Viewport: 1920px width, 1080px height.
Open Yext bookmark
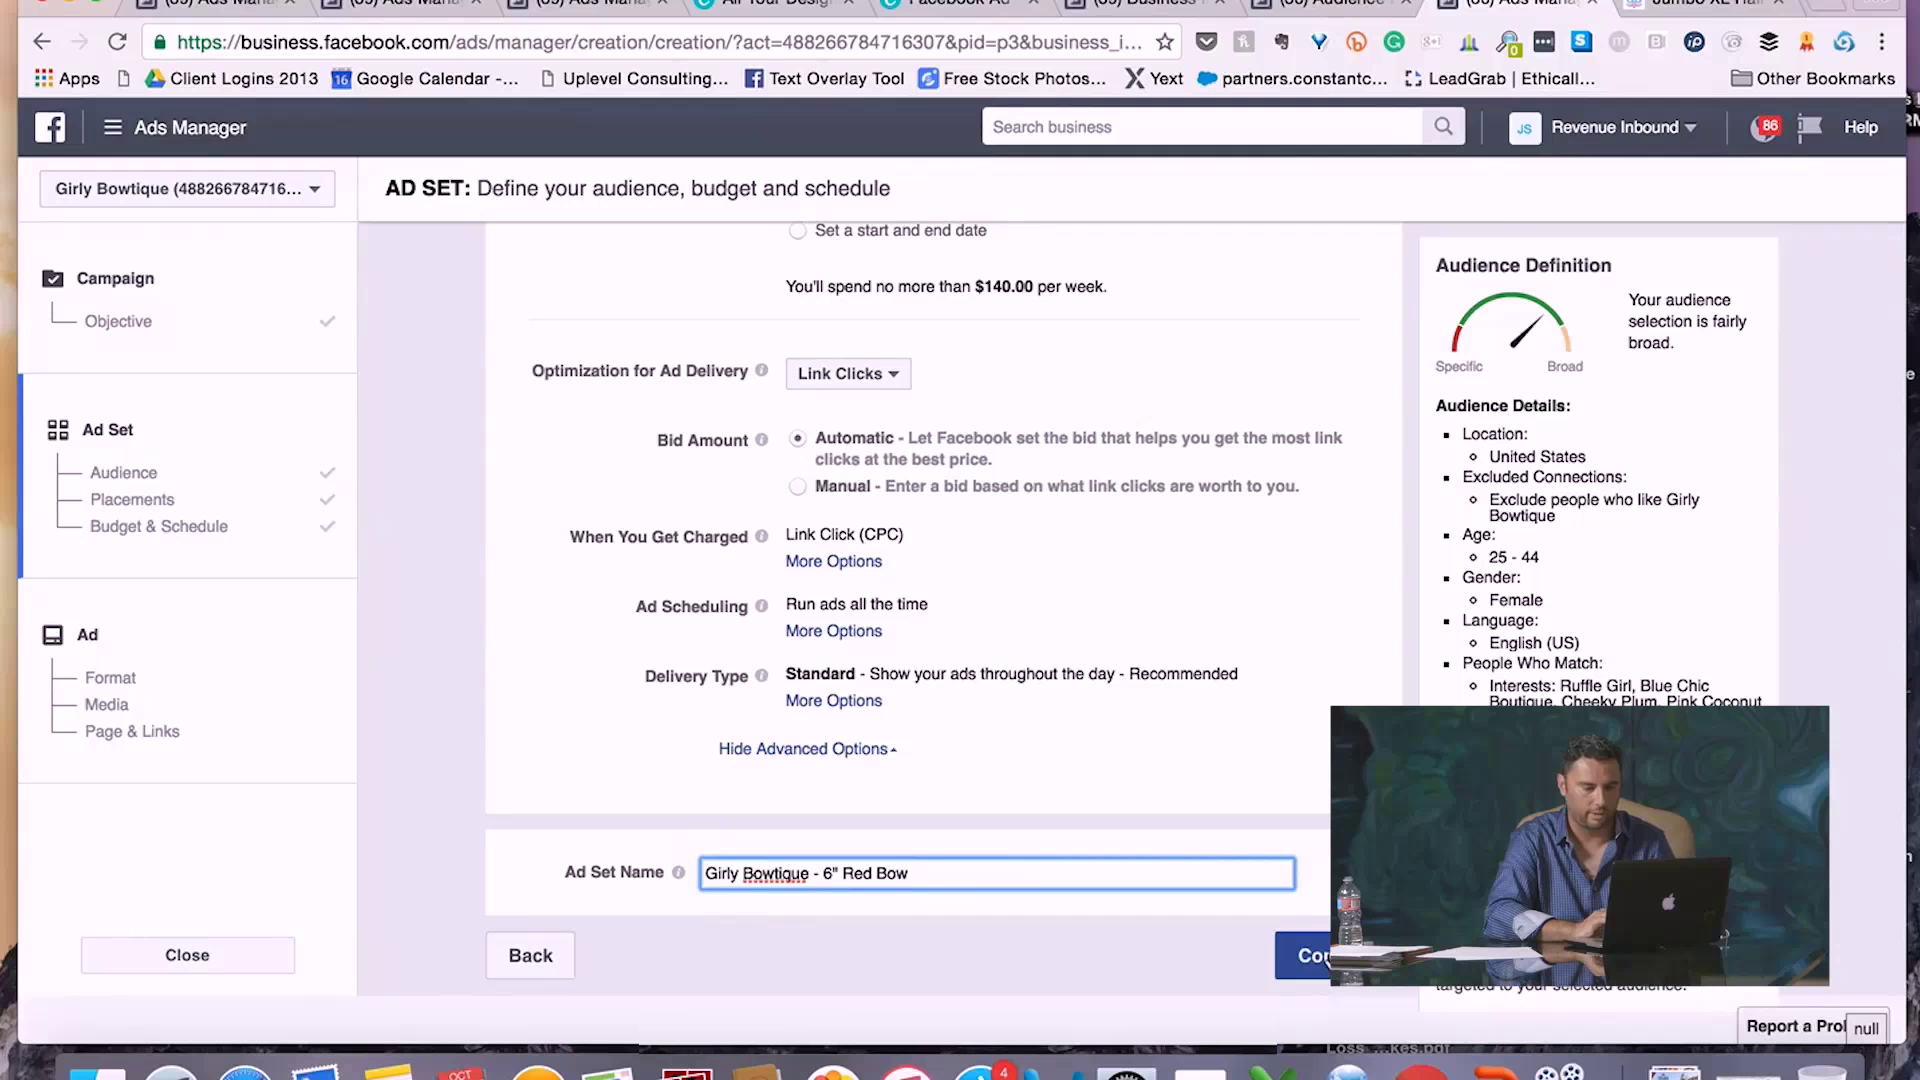click(1154, 78)
